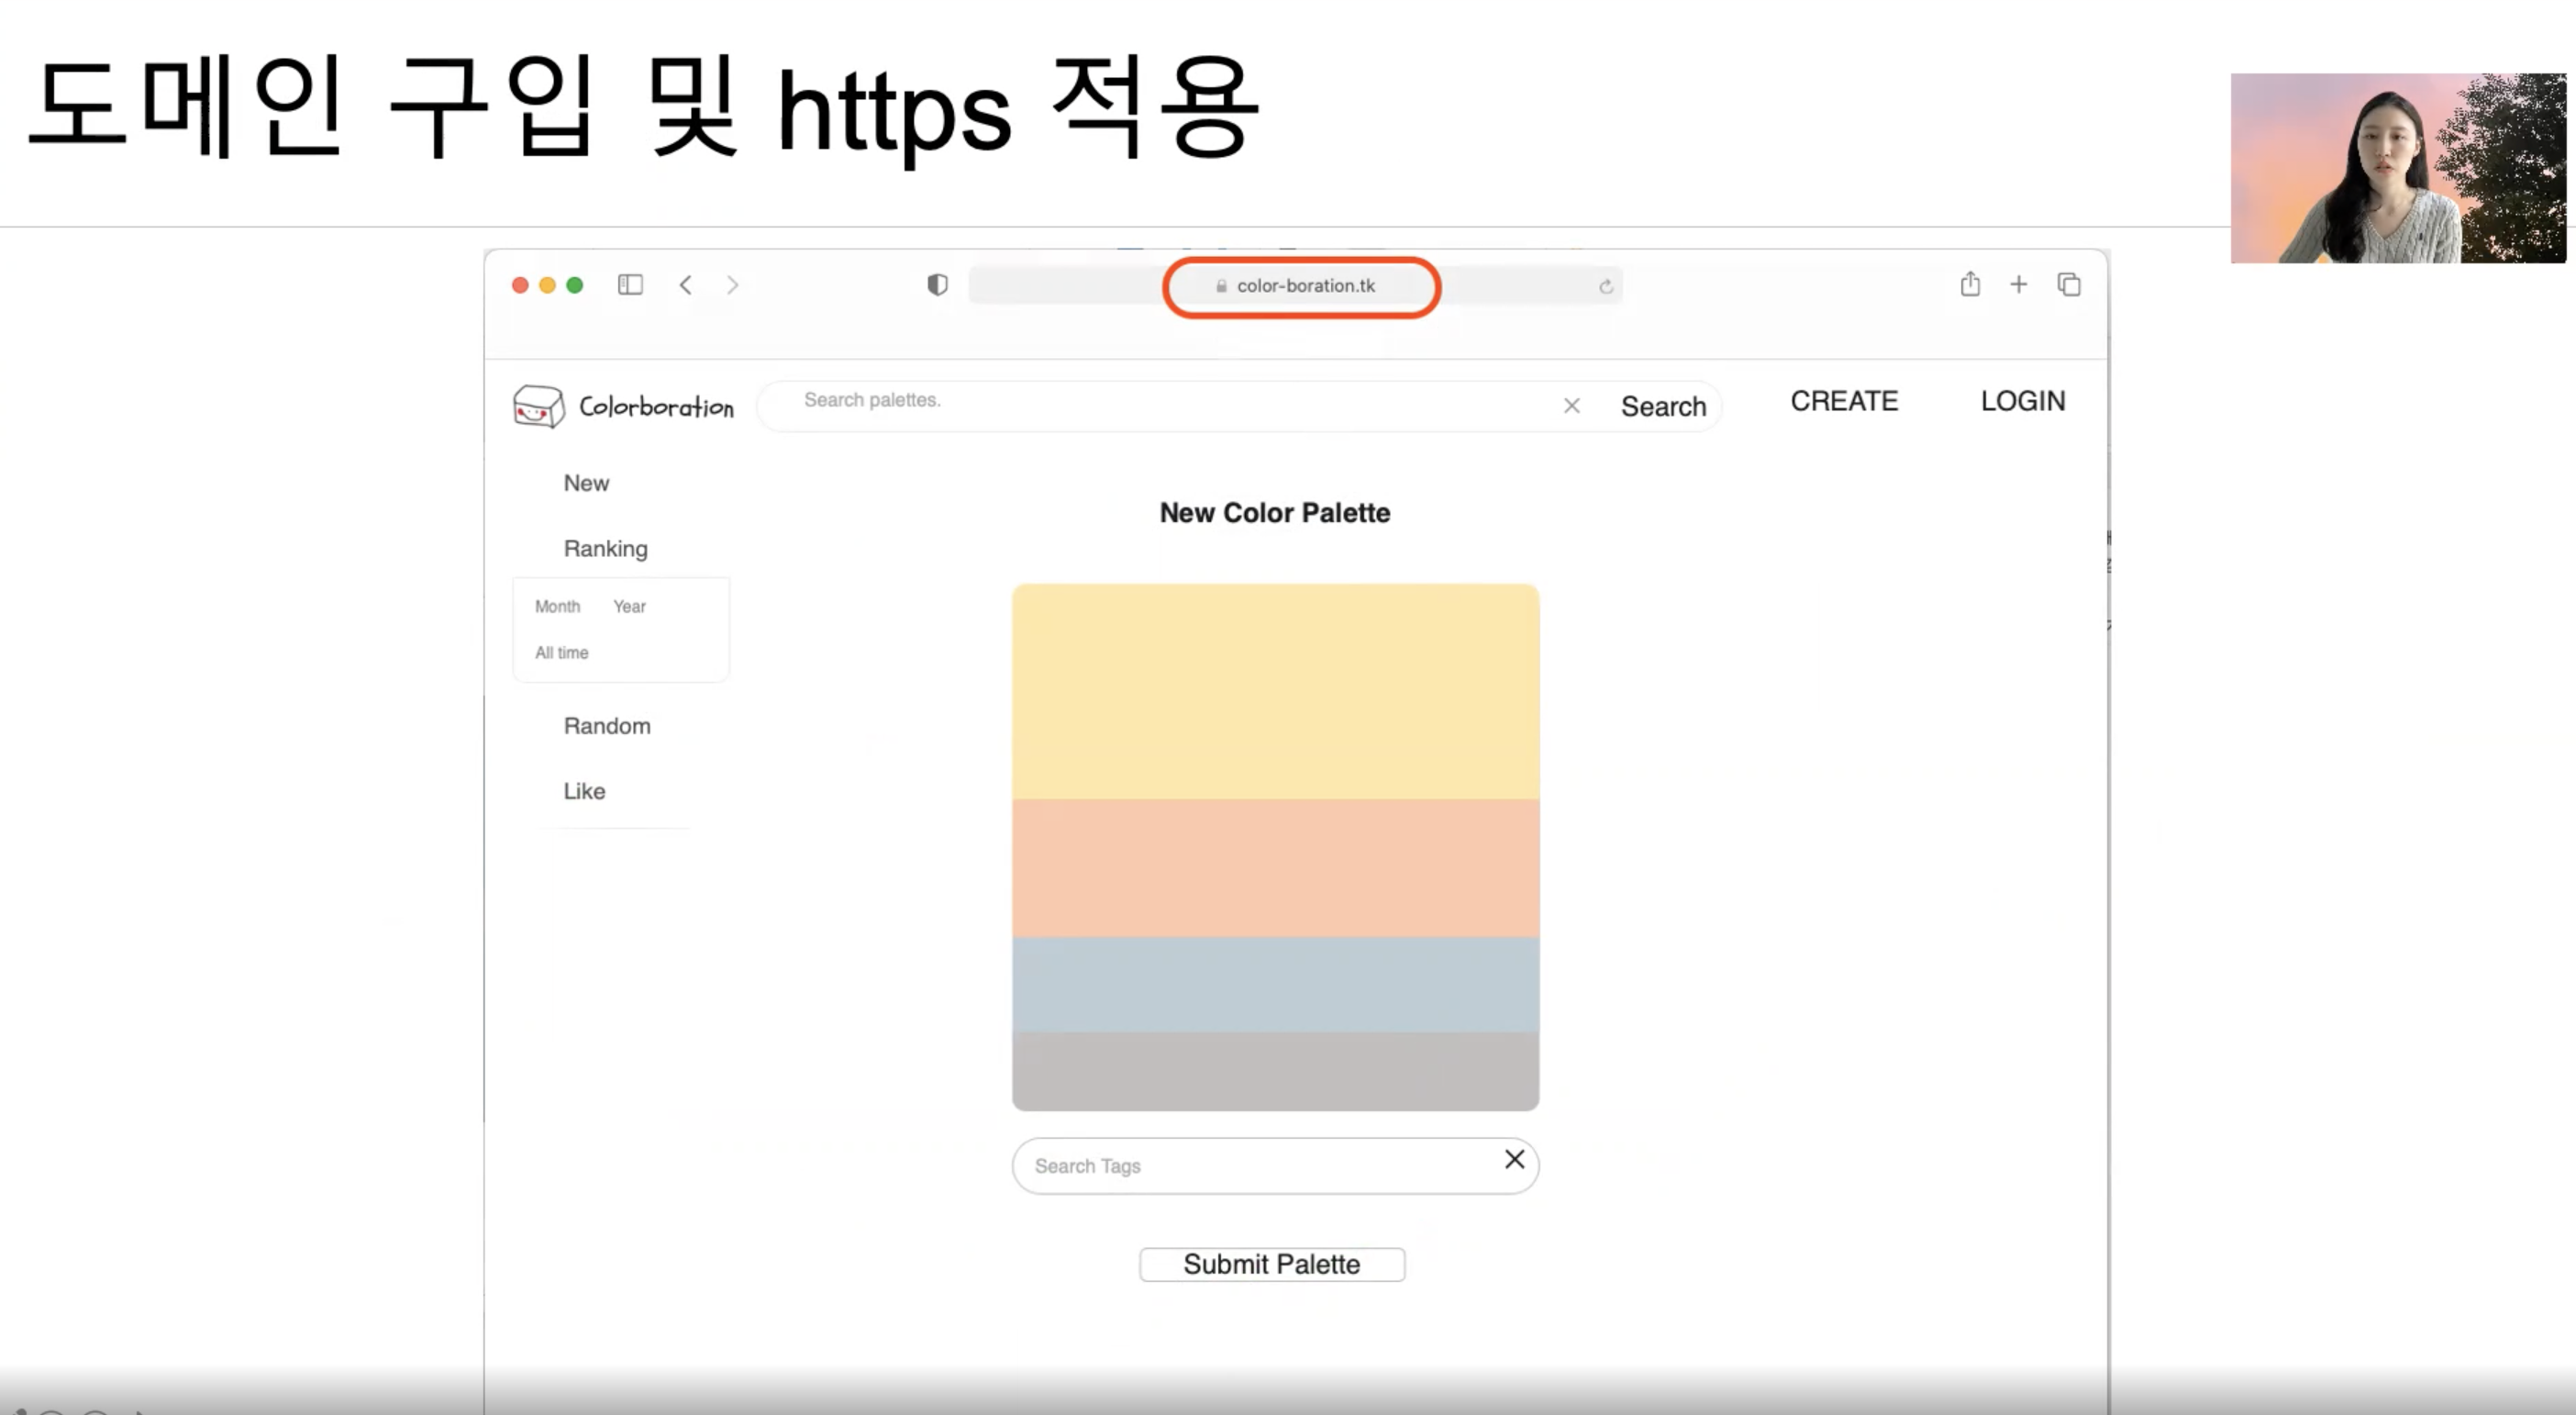Choose the All time ranking filter
Viewport: 2576px width, 1415px height.
[x=561, y=652]
